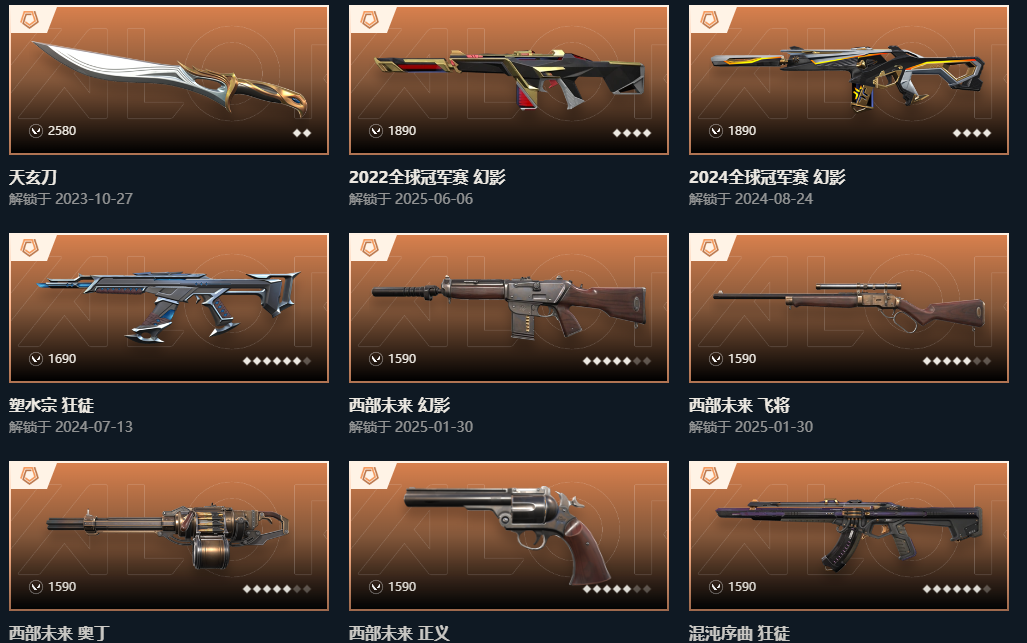Open the 西部未来 飞将 sniper card

[x=849, y=308]
